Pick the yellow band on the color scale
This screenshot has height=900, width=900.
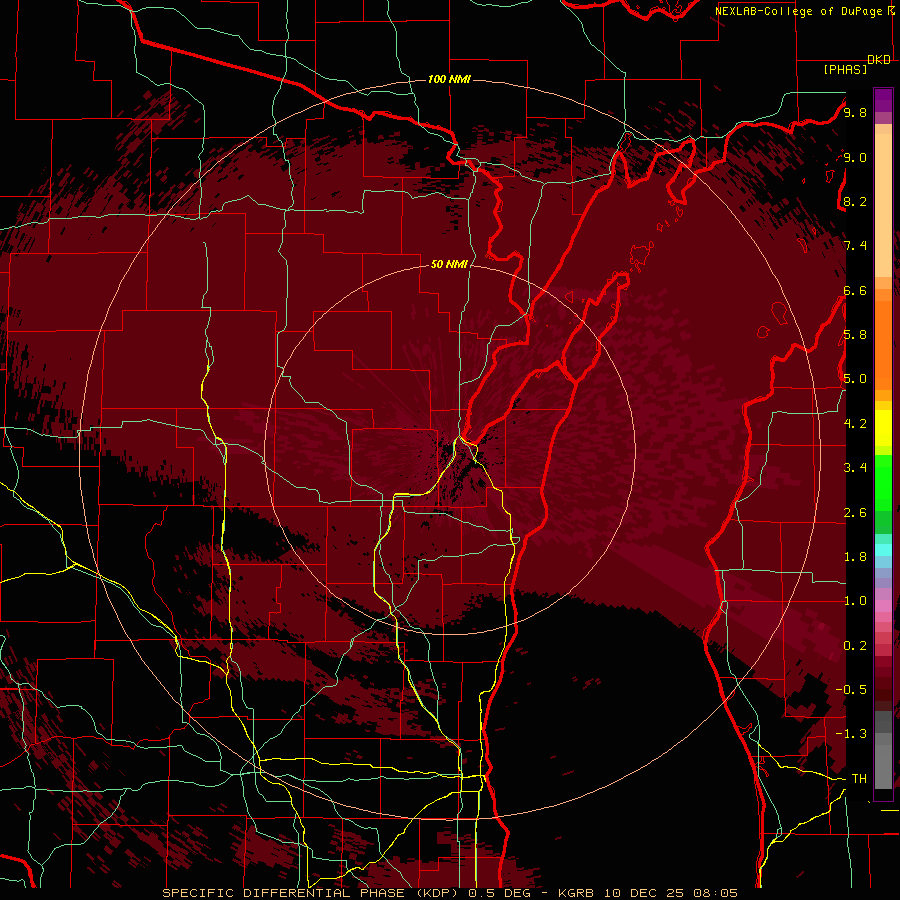[x=883, y=428]
